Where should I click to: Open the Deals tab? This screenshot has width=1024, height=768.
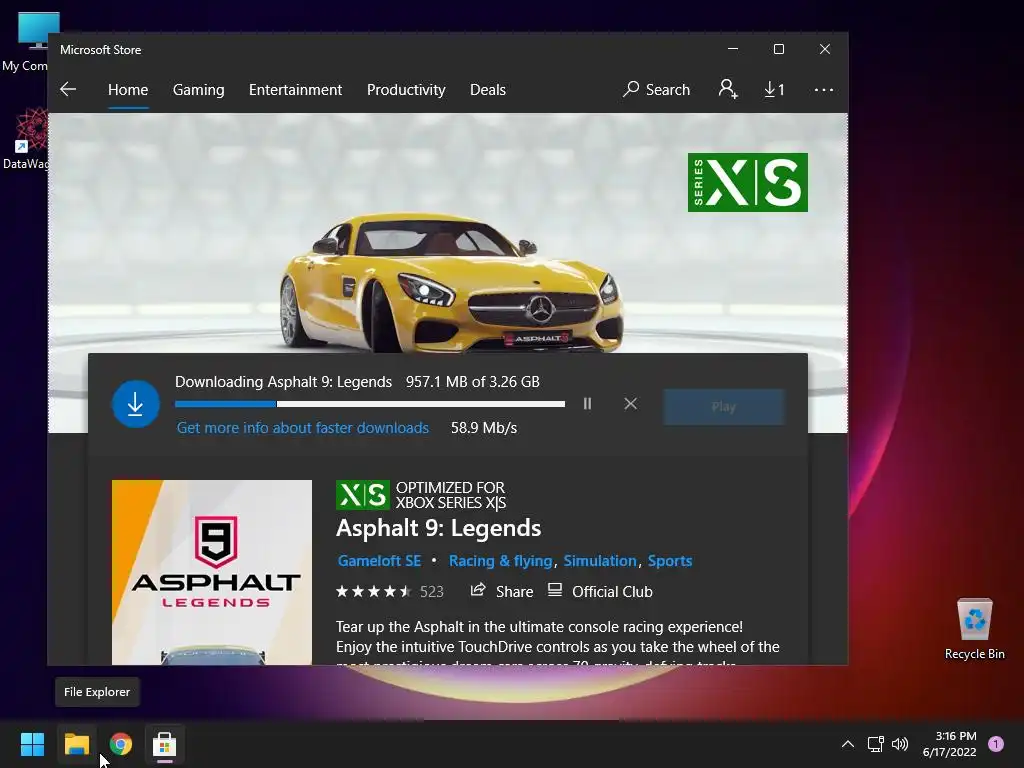(x=488, y=89)
